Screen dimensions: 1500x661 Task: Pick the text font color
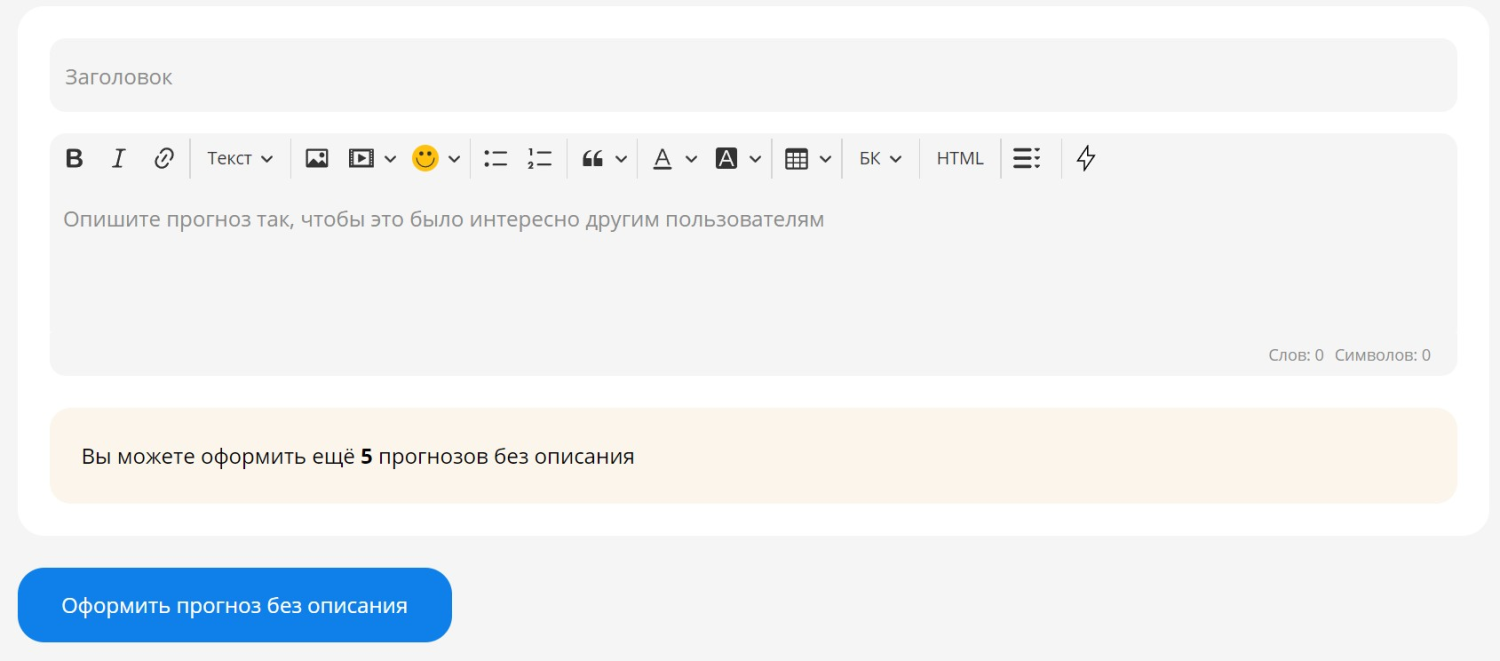pyautogui.click(x=662, y=158)
